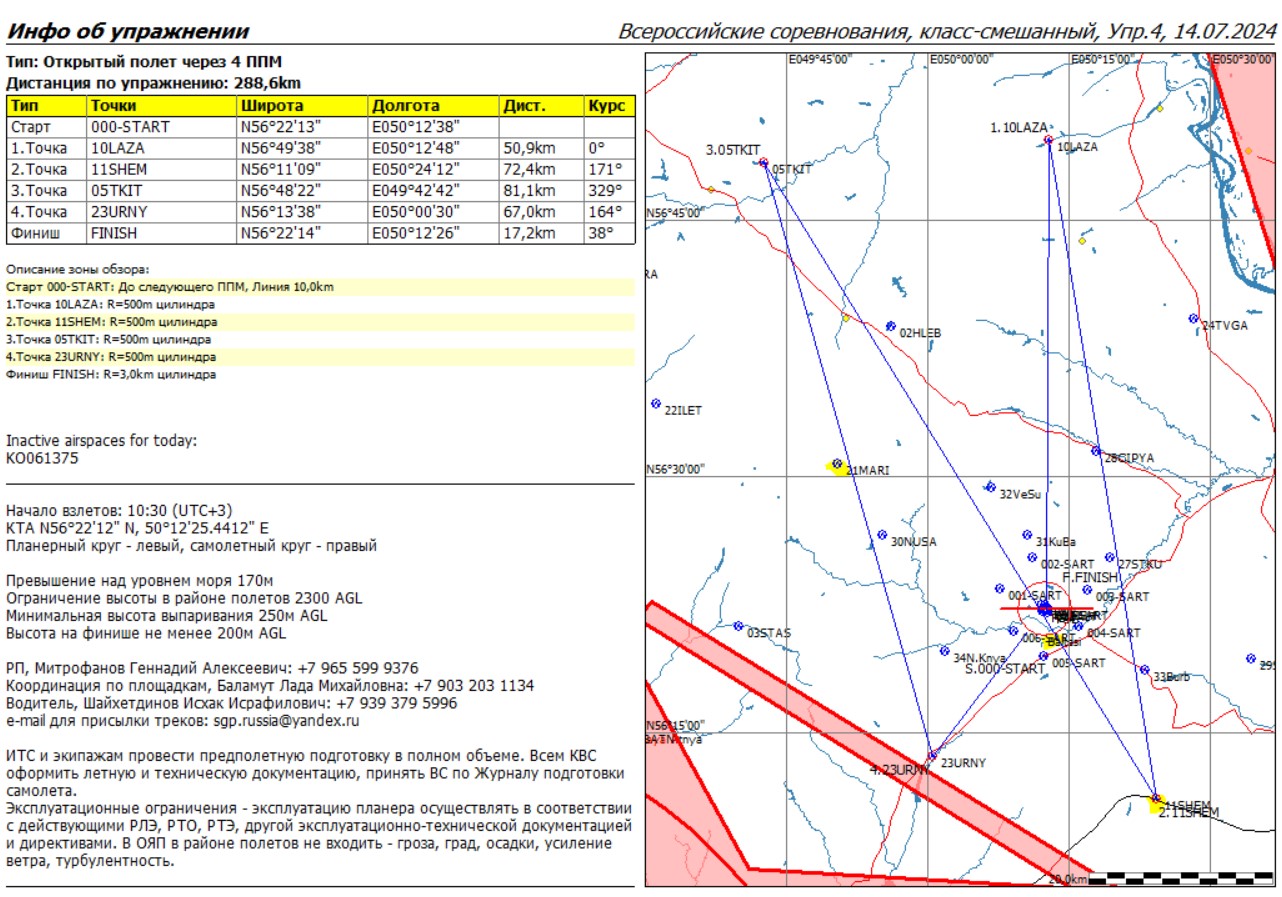Select the 28CIPYA waypoint marker
The image size is (1282, 897).
(x=1096, y=451)
